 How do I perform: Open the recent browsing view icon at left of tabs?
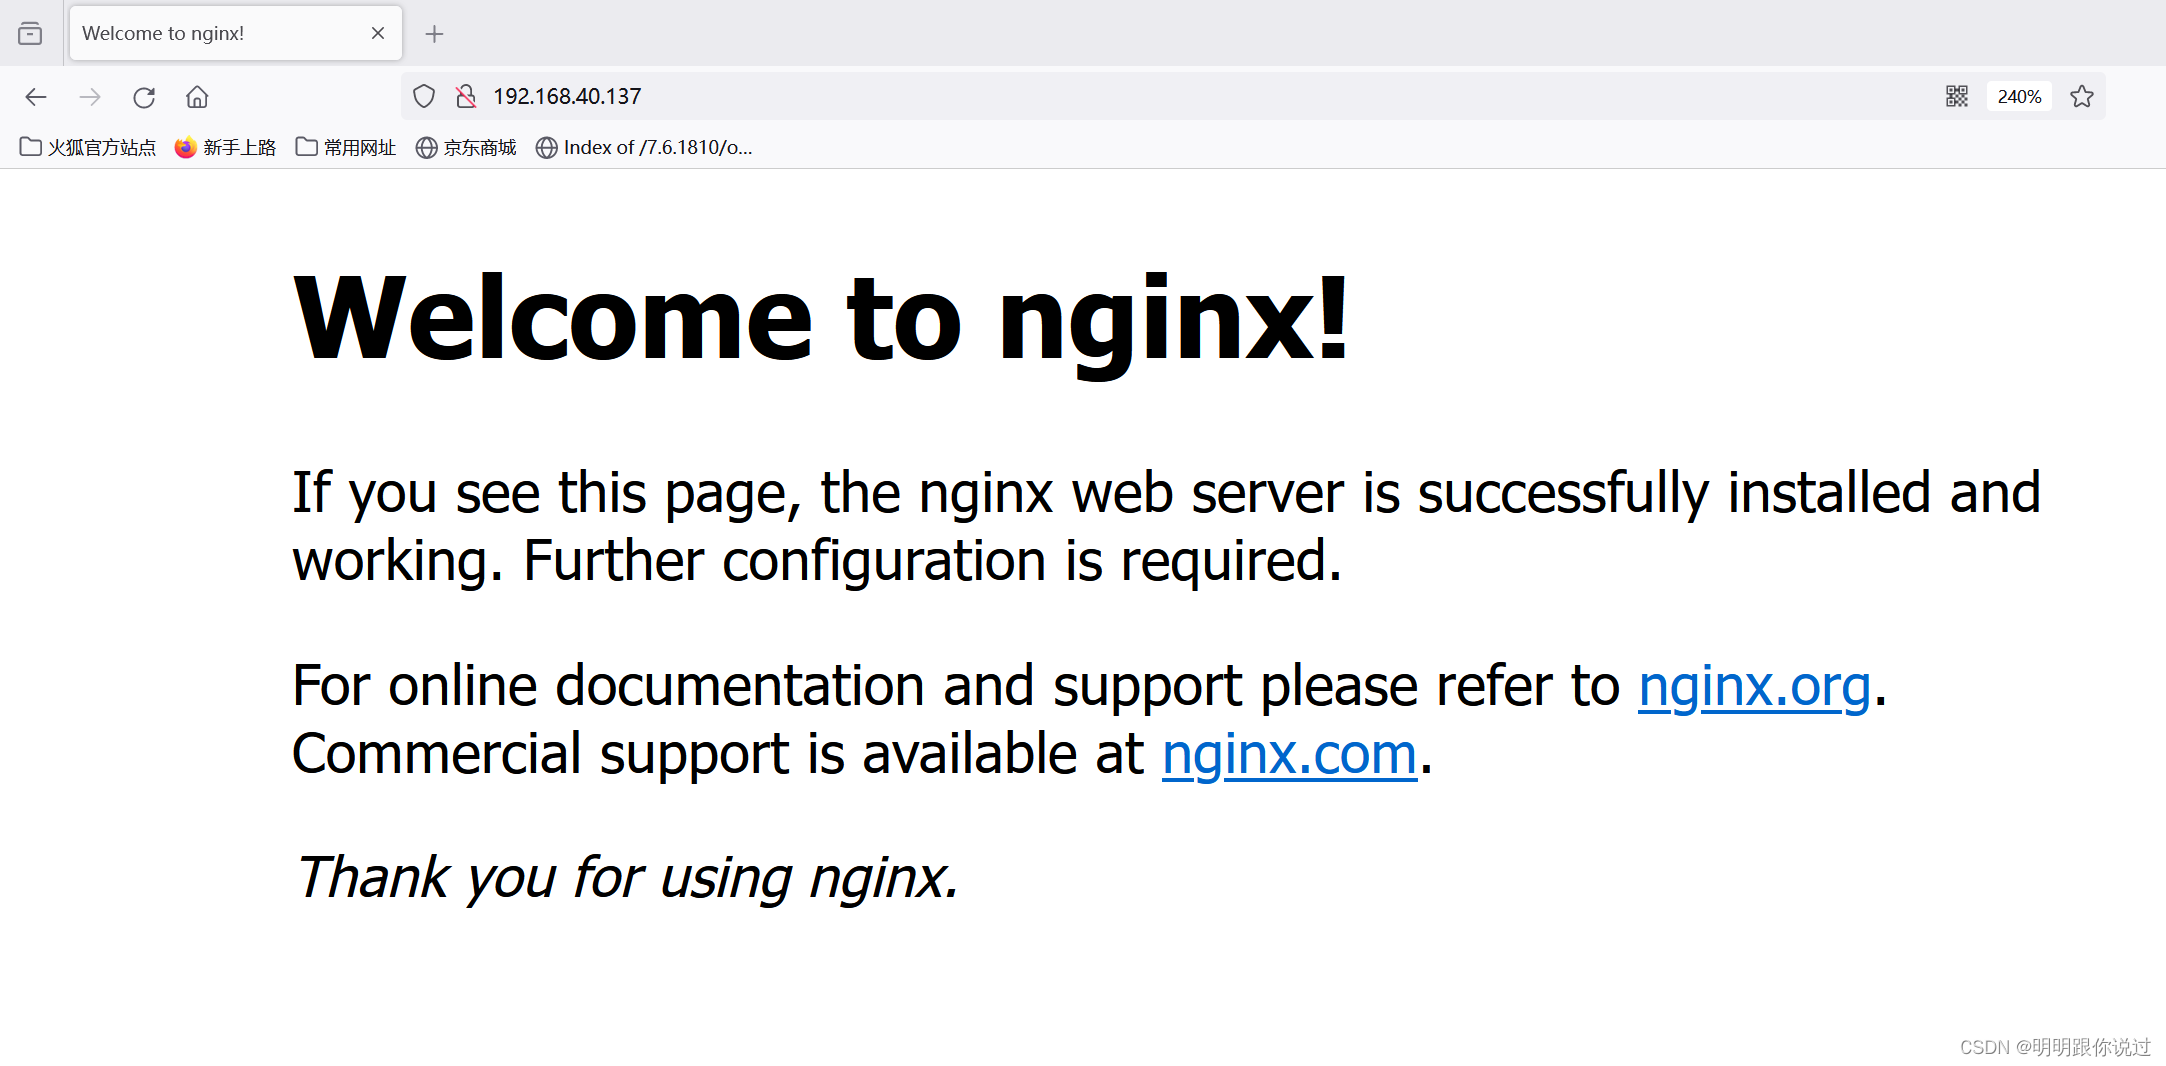click(30, 34)
